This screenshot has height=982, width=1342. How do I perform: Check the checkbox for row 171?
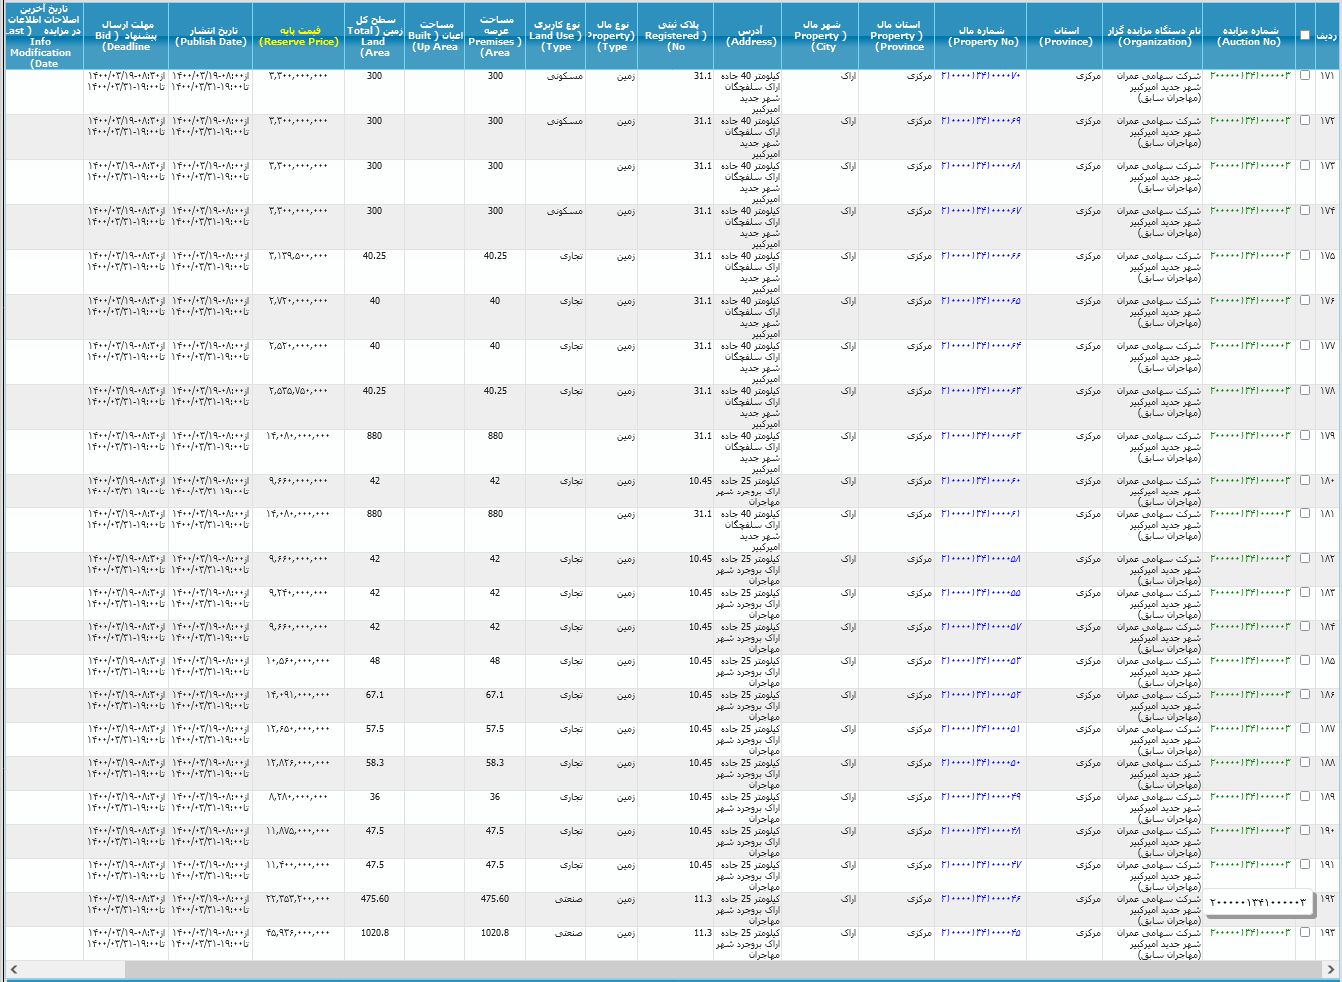coord(1304,76)
